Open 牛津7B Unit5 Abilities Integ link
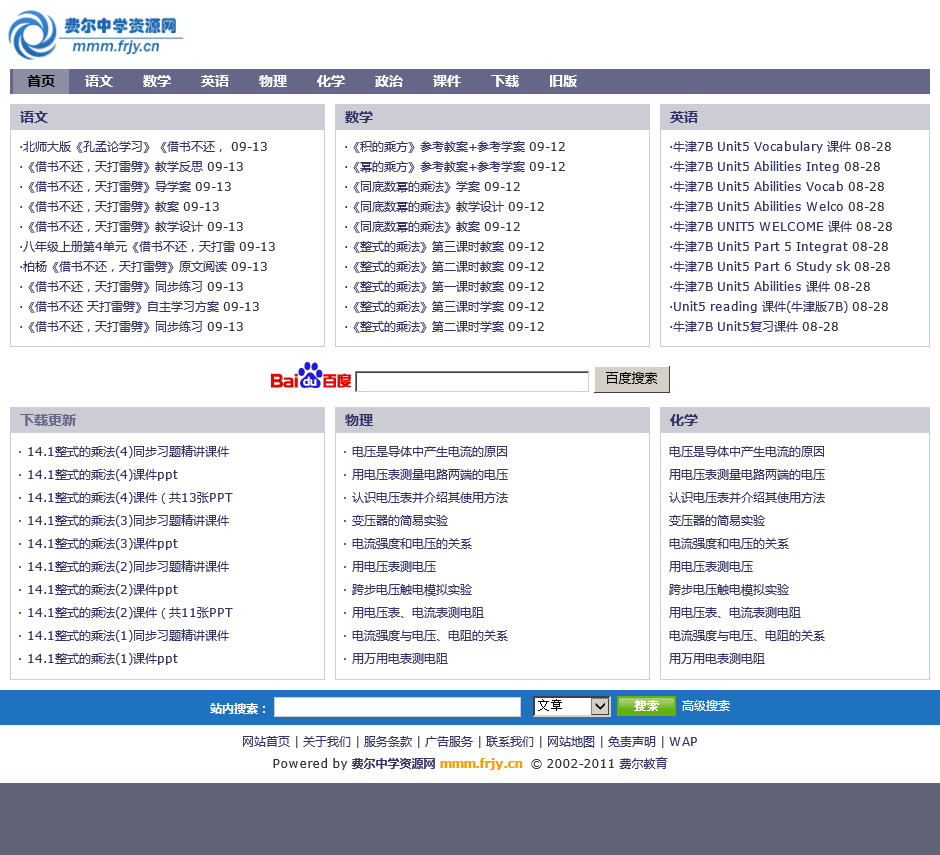Viewport: 940px width, 855px height. point(755,167)
